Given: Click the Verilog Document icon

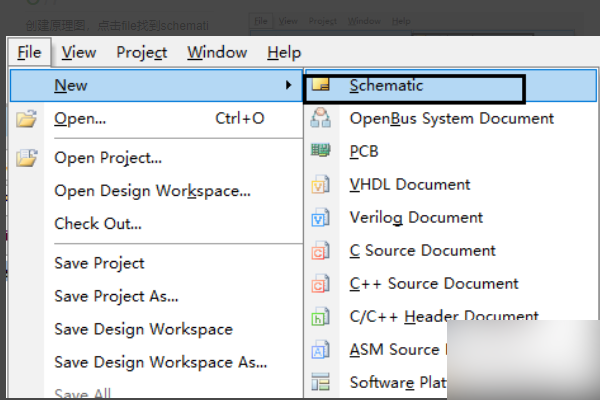Looking at the screenshot, I should (321, 218).
